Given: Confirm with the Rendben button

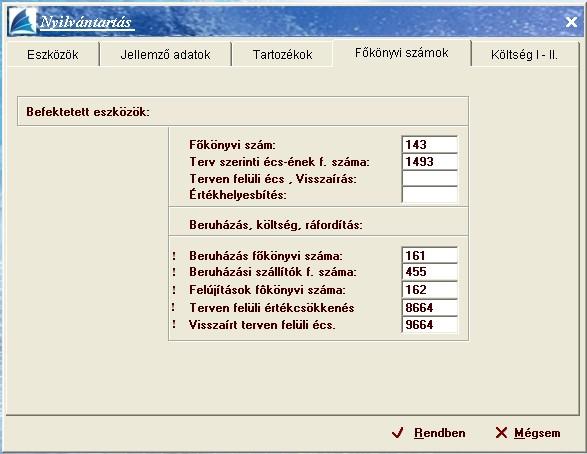Looking at the screenshot, I should (x=429, y=433).
